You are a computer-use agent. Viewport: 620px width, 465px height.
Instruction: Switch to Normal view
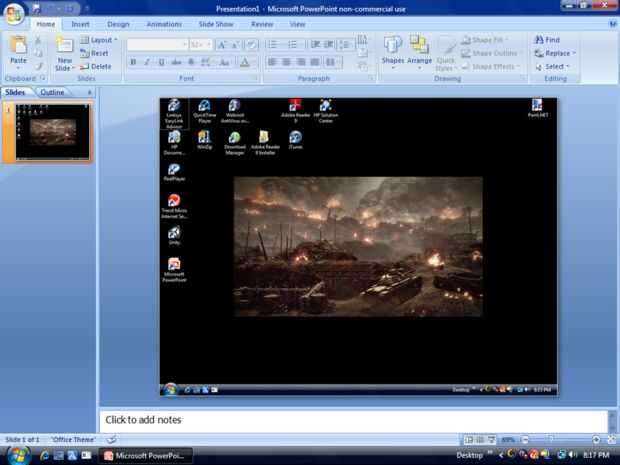click(469, 439)
